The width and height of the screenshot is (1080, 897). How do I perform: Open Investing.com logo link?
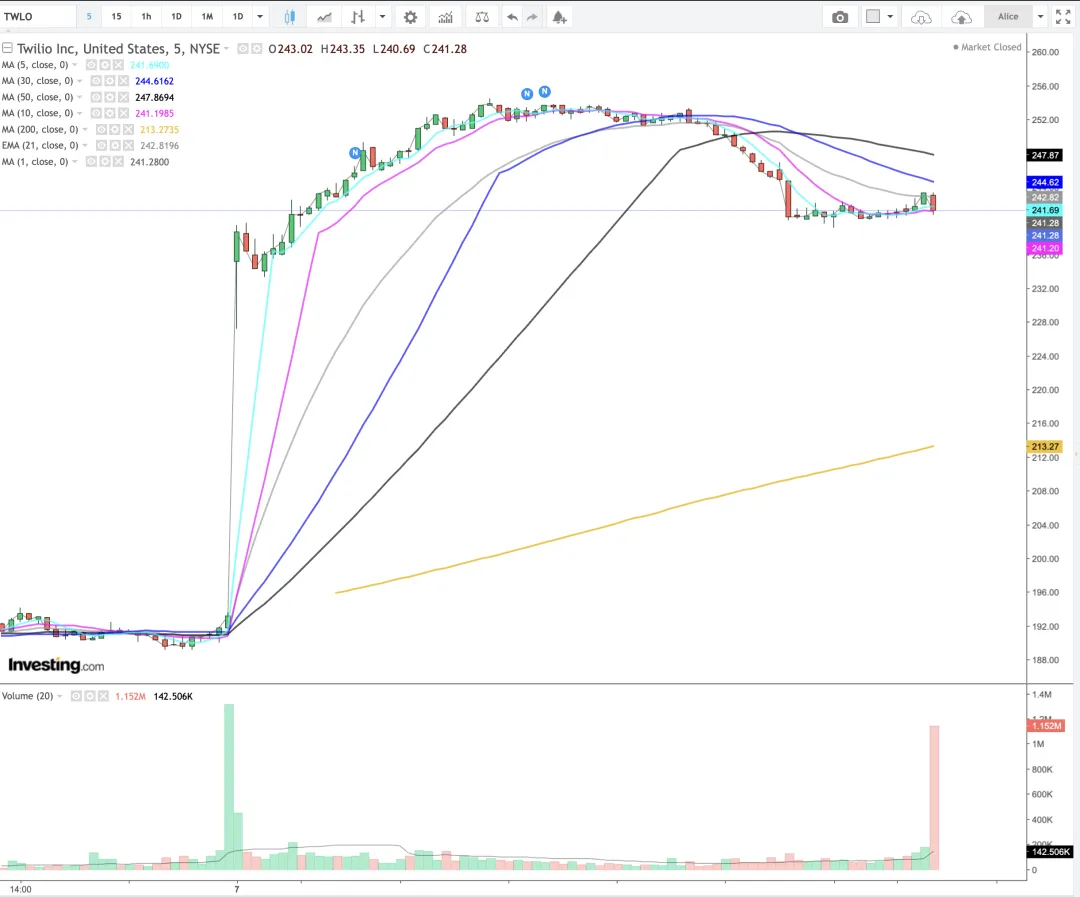pyautogui.click(x=56, y=665)
